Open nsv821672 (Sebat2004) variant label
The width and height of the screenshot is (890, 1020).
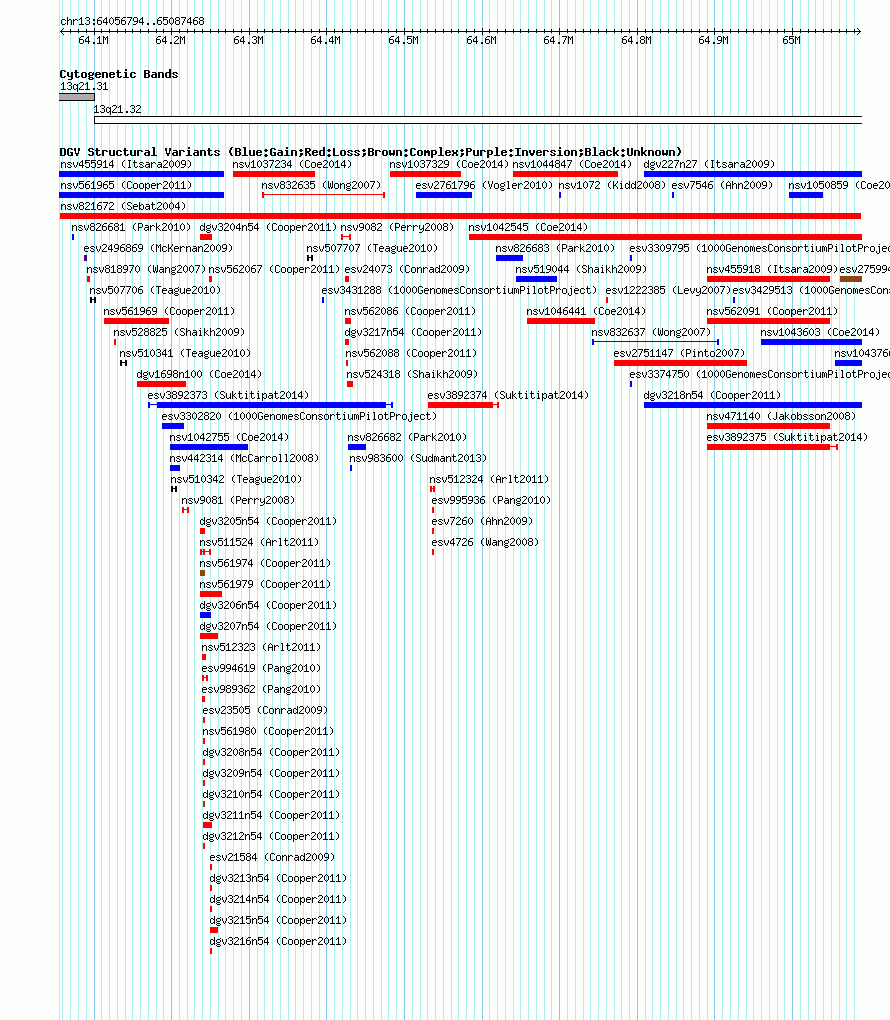[x=123, y=206]
